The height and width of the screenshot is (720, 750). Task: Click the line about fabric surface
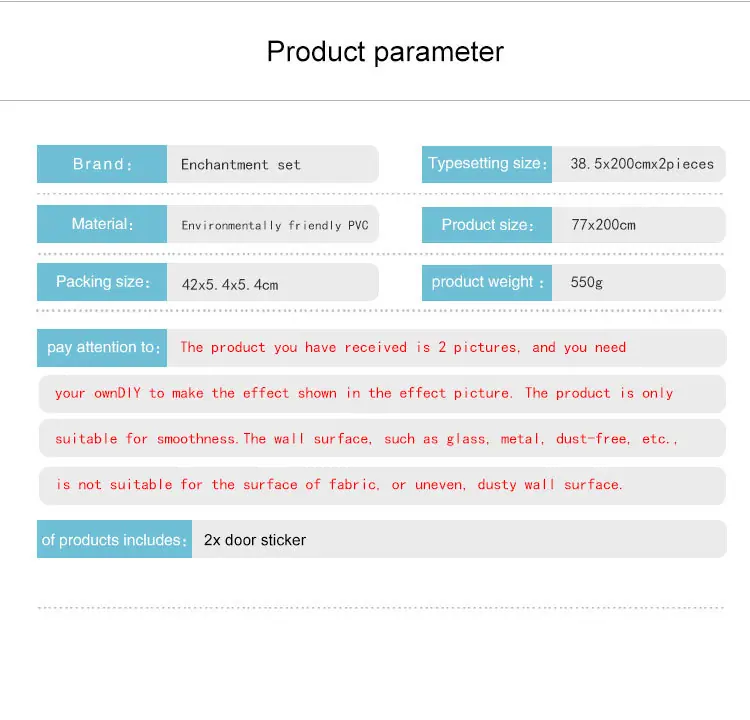(x=339, y=485)
